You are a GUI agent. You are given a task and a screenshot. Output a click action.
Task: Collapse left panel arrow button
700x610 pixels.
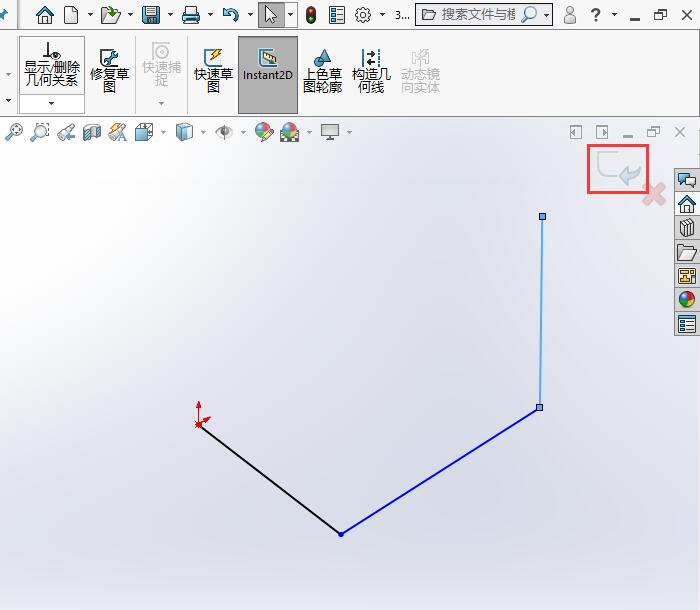pyautogui.click(x=575, y=132)
